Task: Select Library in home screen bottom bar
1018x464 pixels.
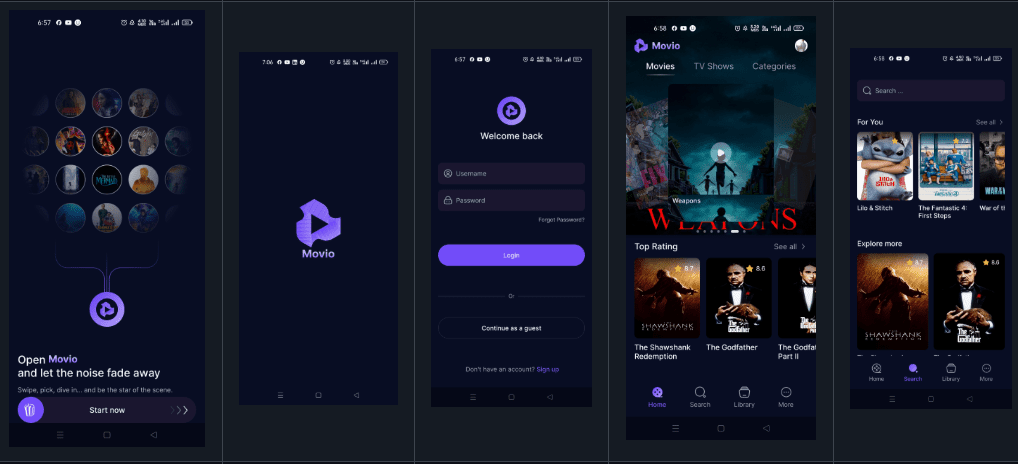Action: (x=744, y=397)
